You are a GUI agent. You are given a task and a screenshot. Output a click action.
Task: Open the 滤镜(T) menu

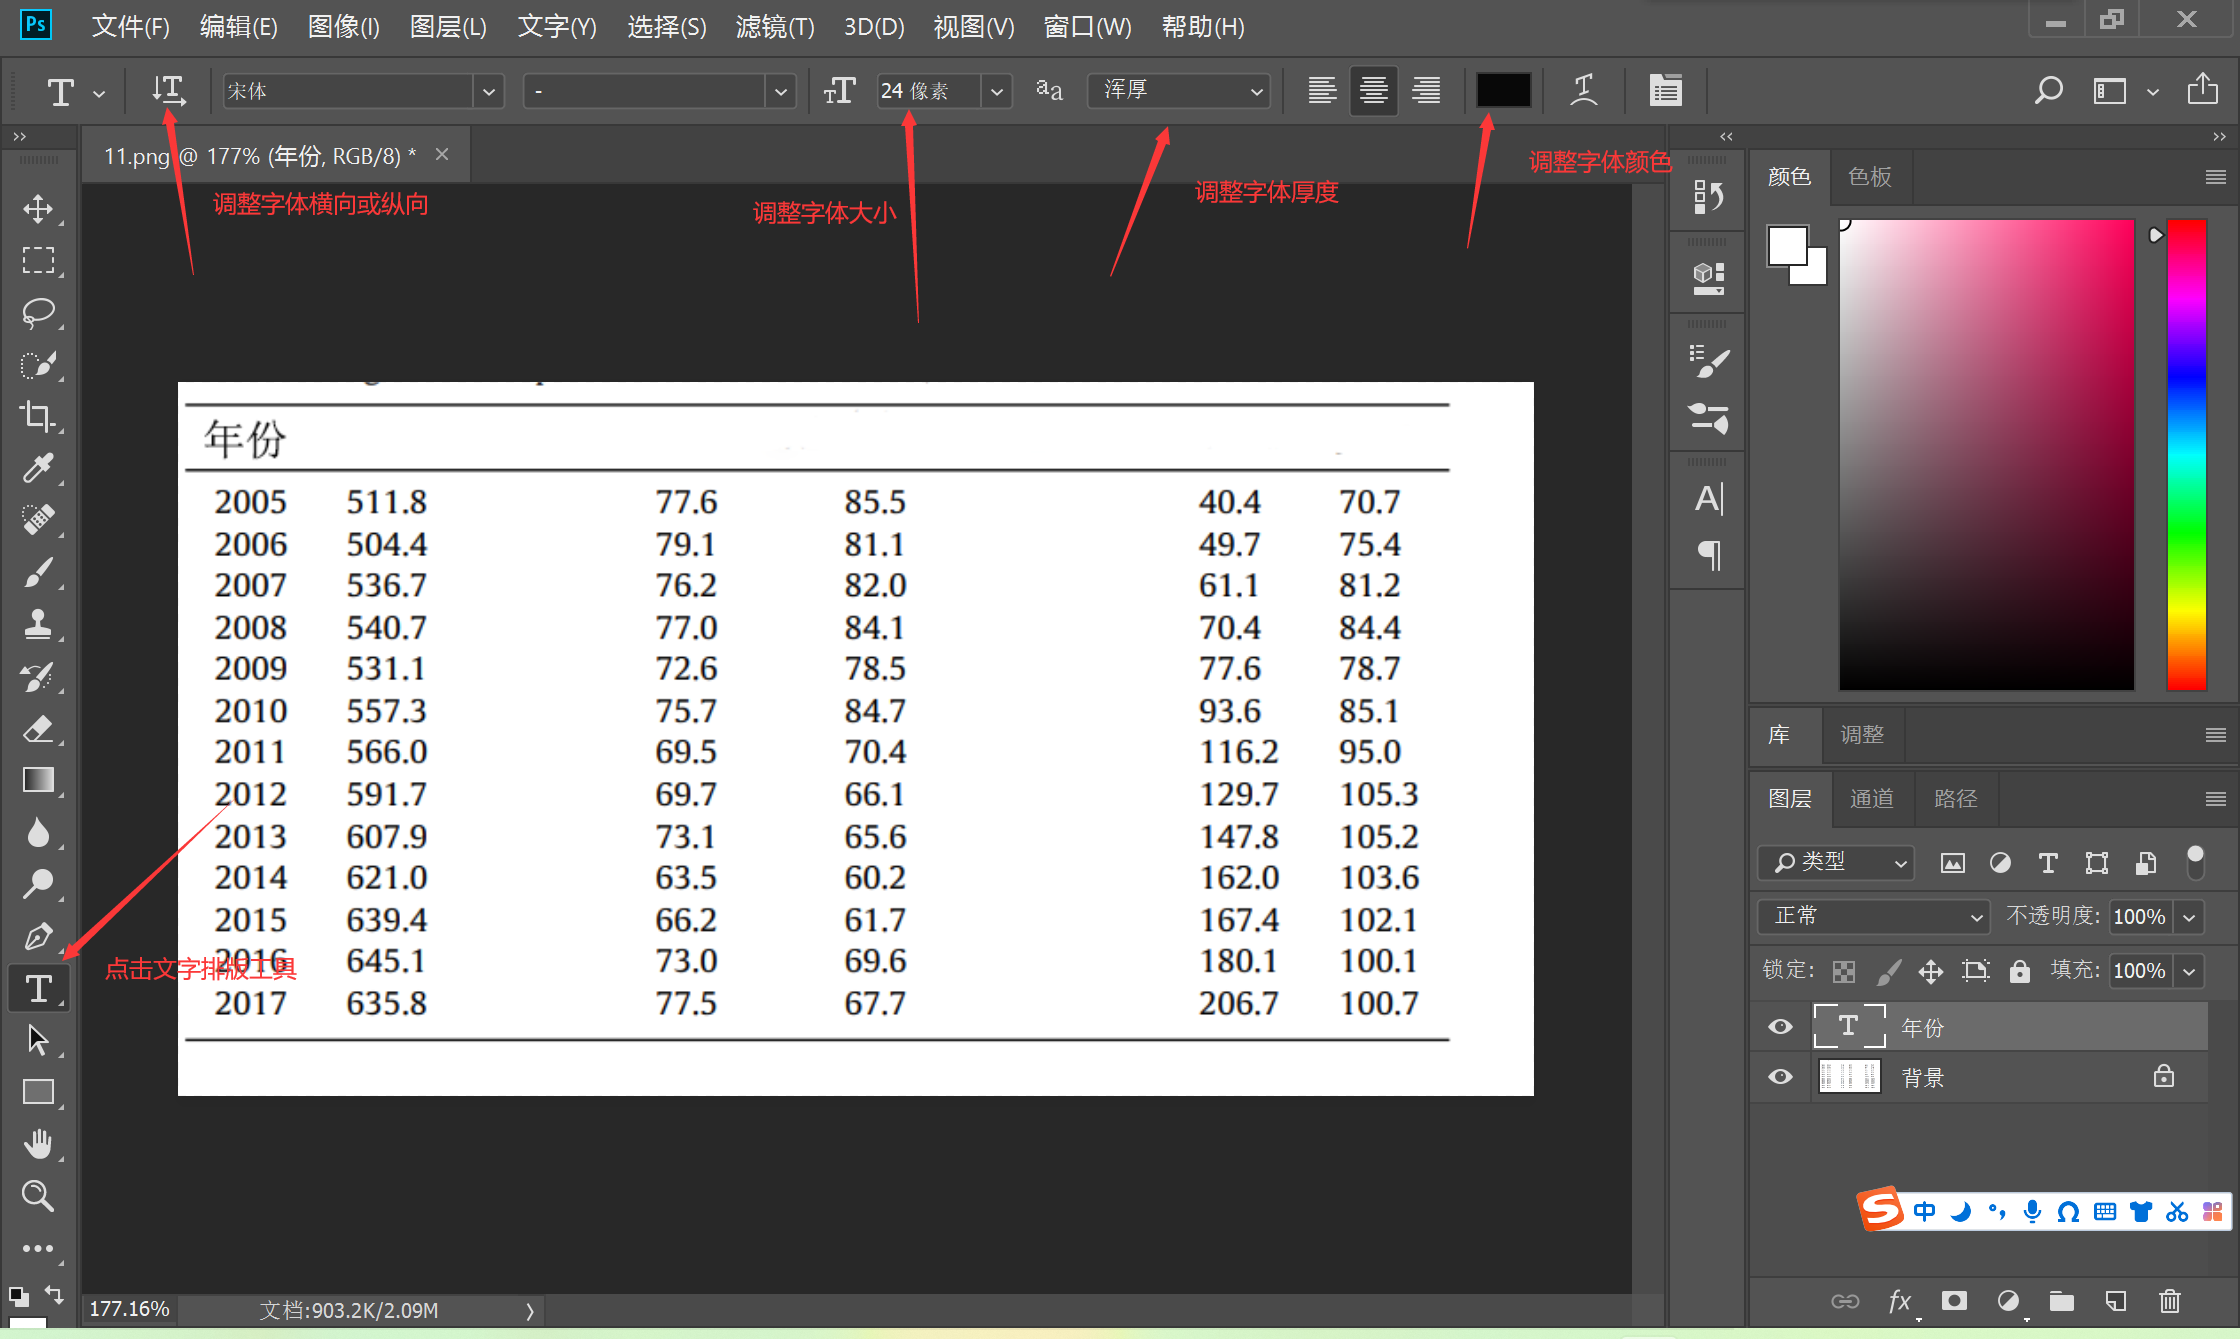coord(775,26)
